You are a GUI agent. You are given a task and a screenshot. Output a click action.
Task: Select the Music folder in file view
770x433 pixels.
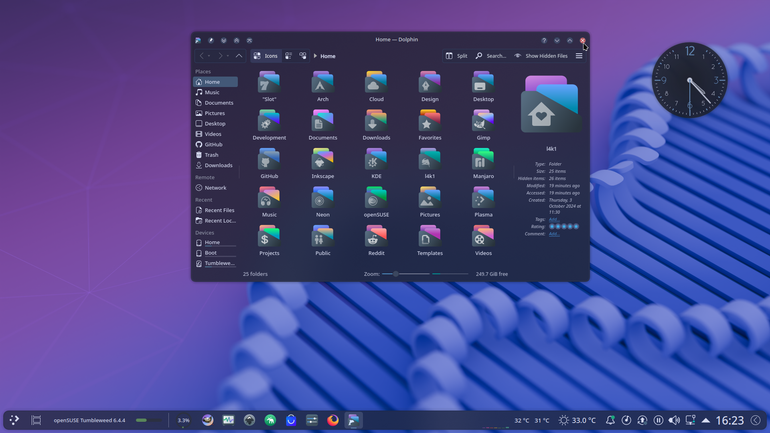pyautogui.click(x=269, y=202)
